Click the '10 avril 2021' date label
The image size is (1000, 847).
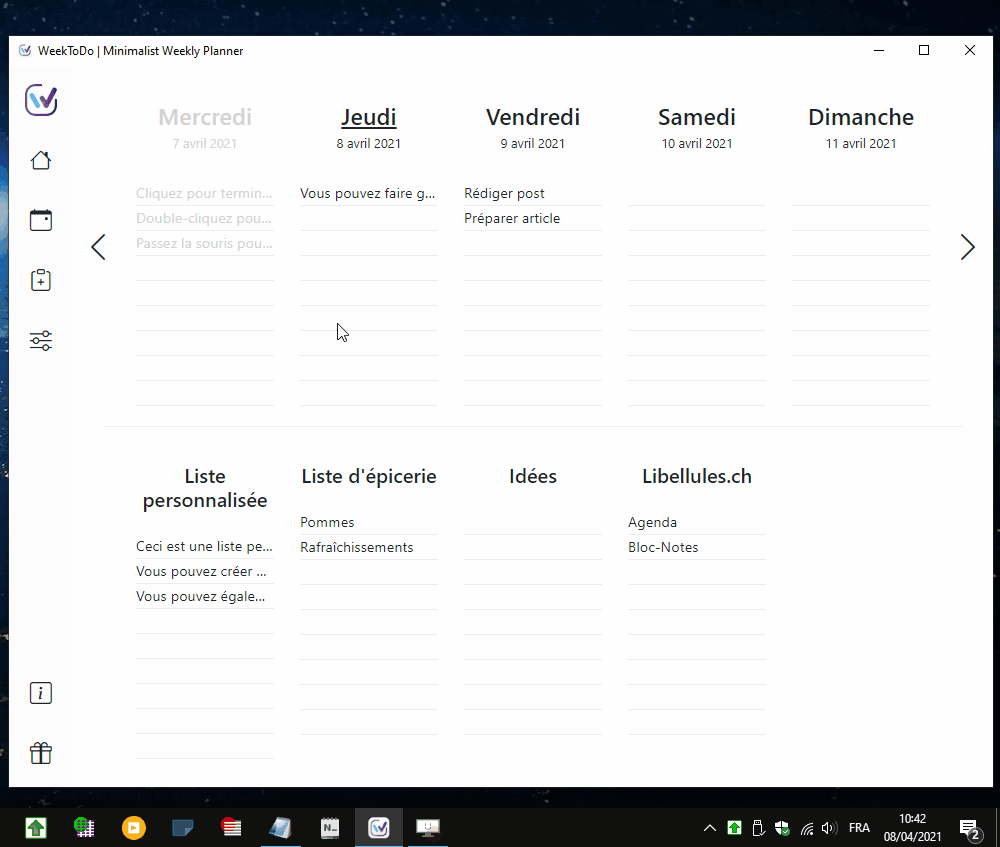696,144
